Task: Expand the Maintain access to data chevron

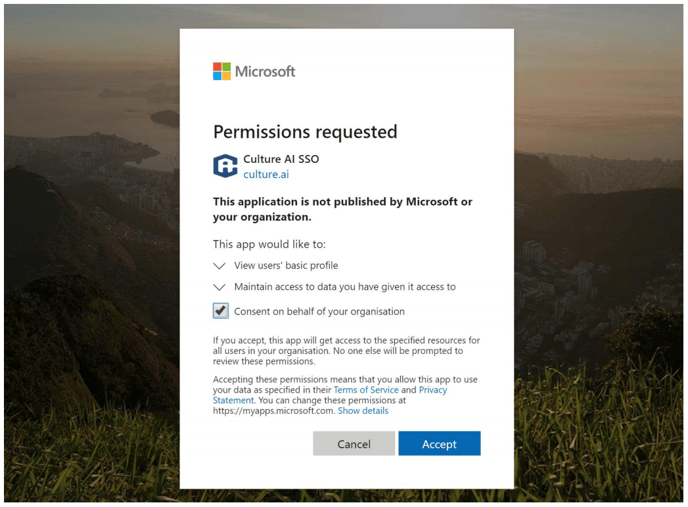Action: pos(219,287)
